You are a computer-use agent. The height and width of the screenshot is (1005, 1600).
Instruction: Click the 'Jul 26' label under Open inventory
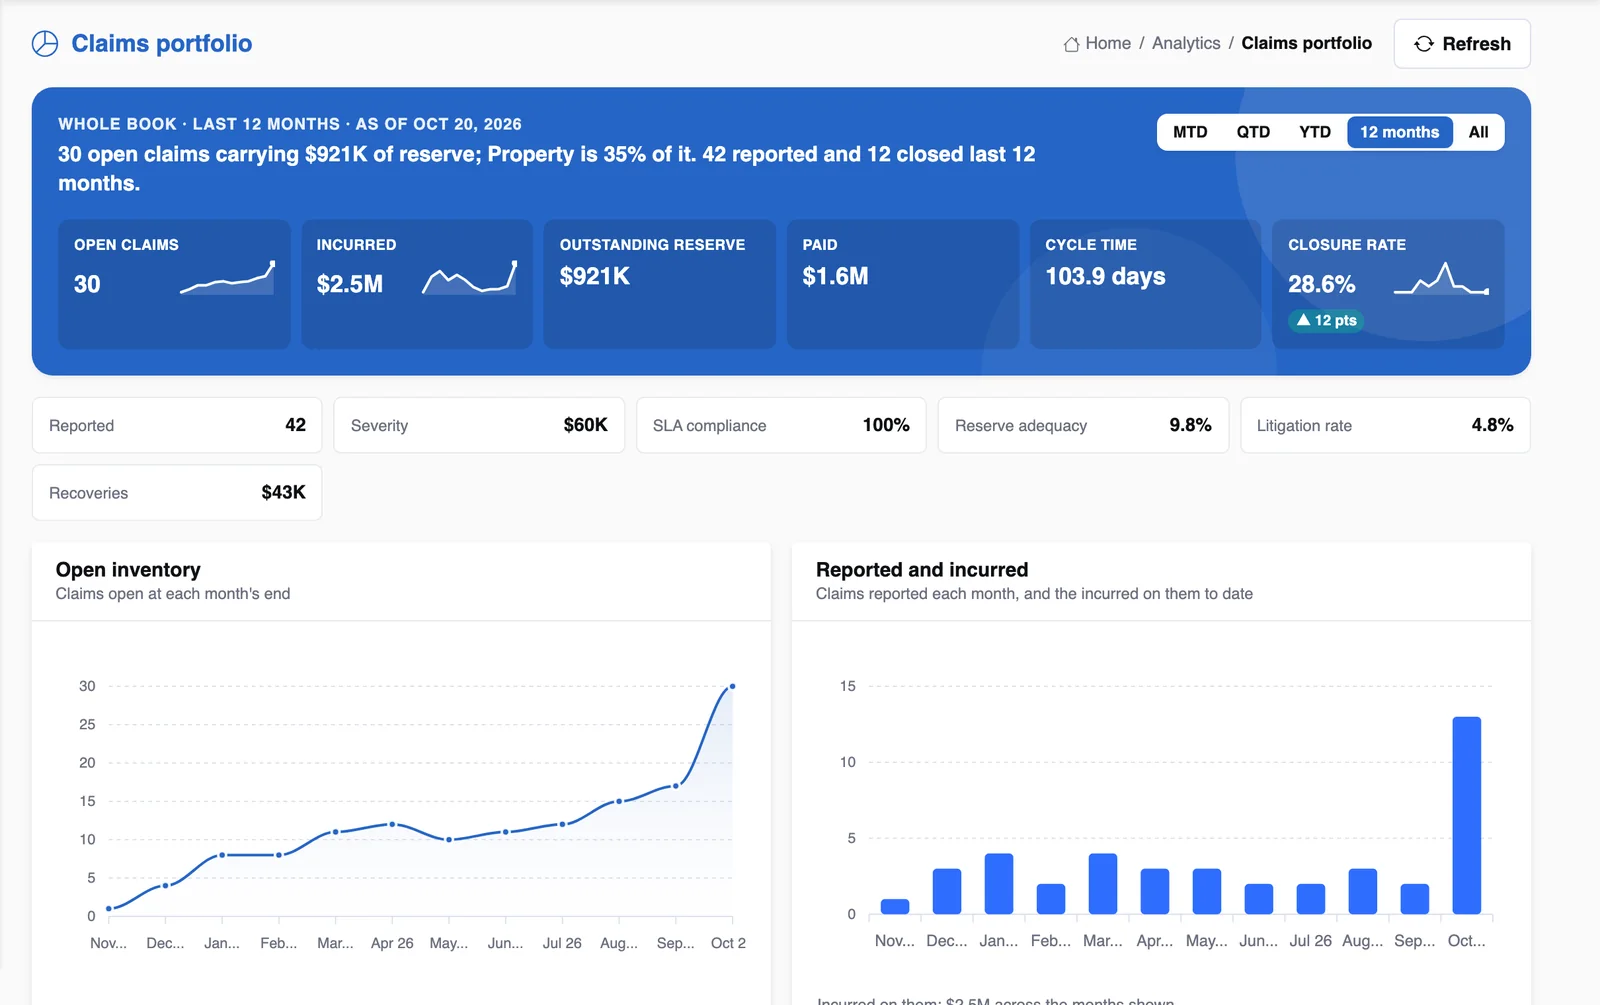click(562, 943)
